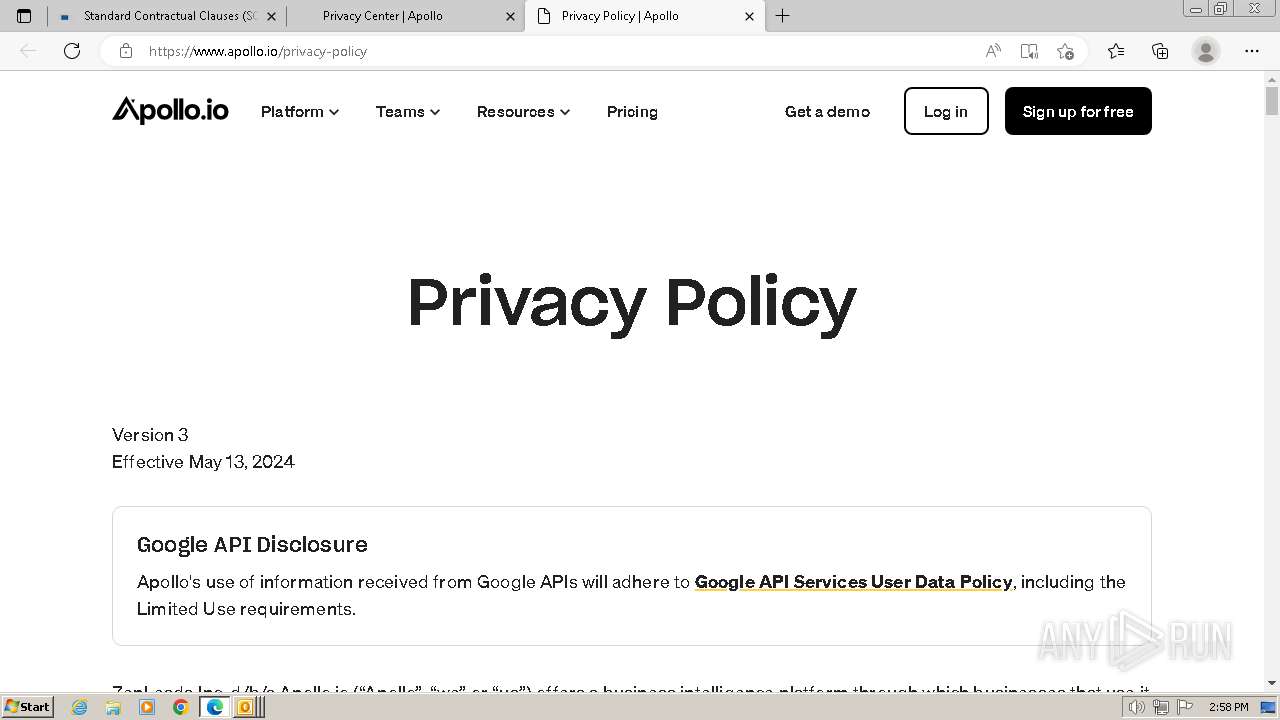The height and width of the screenshot is (720, 1280).
Task: Open network icon in system tray
Action: click(x=1160, y=707)
